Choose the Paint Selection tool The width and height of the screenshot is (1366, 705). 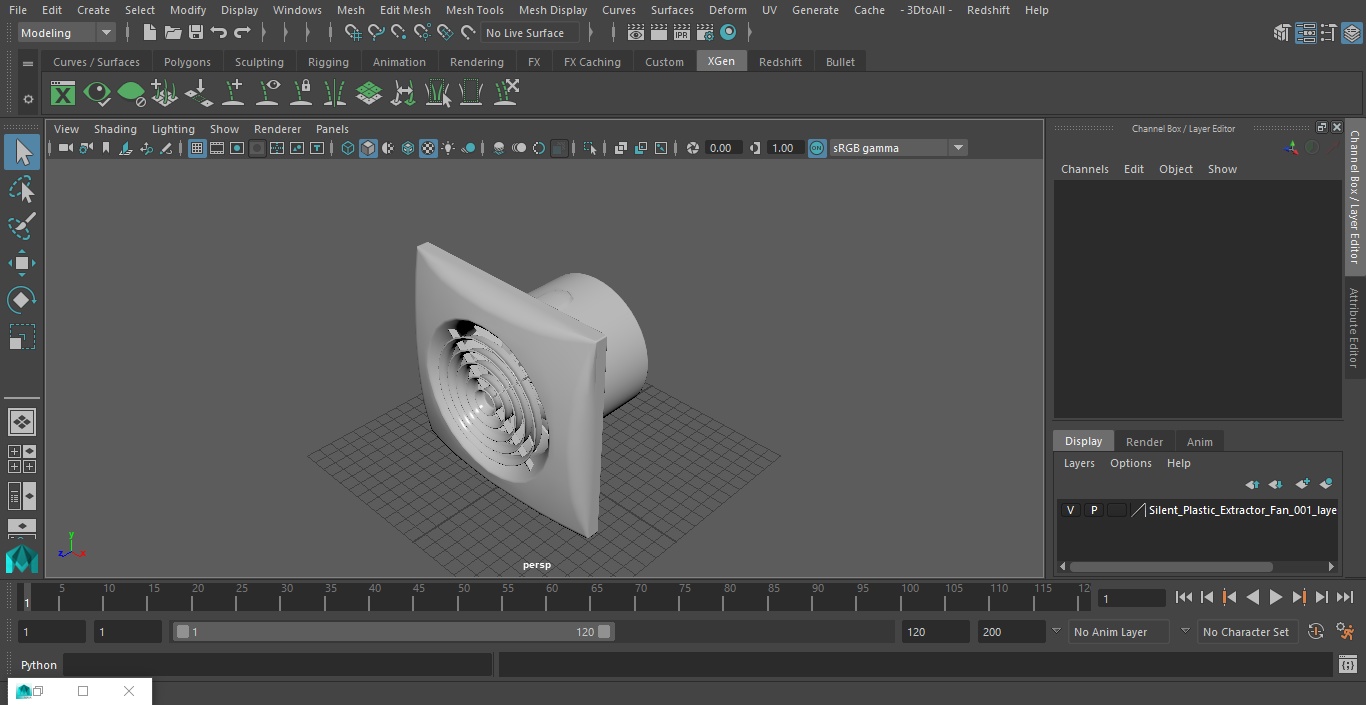22,226
